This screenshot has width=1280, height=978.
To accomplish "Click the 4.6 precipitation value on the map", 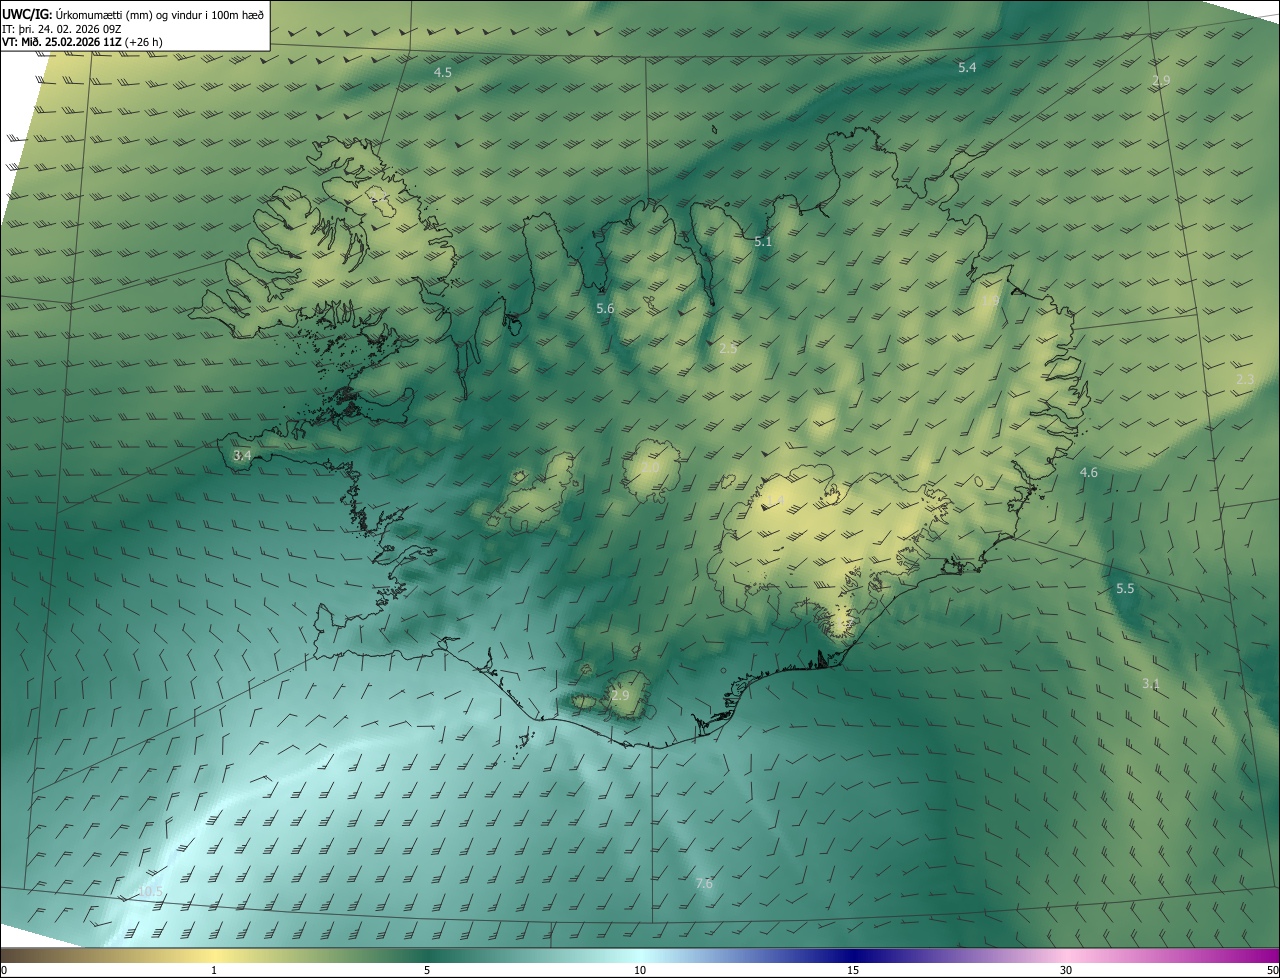I will pyautogui.click(x=1089, y=472).
